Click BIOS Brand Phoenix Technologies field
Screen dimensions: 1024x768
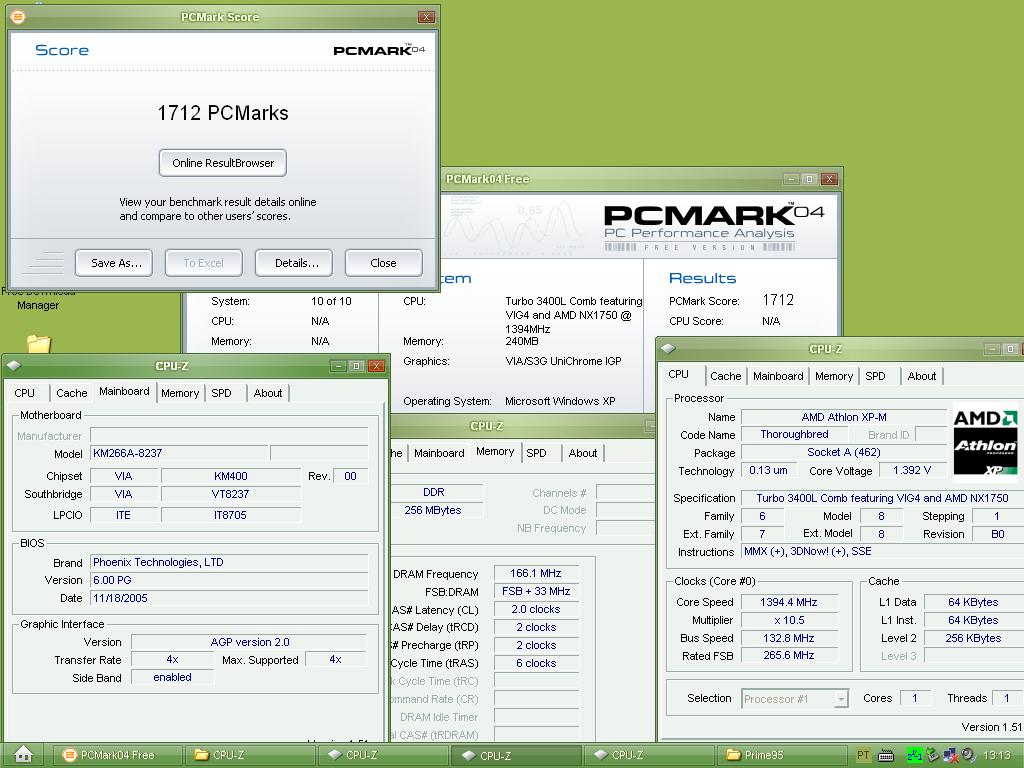point(229,562)
